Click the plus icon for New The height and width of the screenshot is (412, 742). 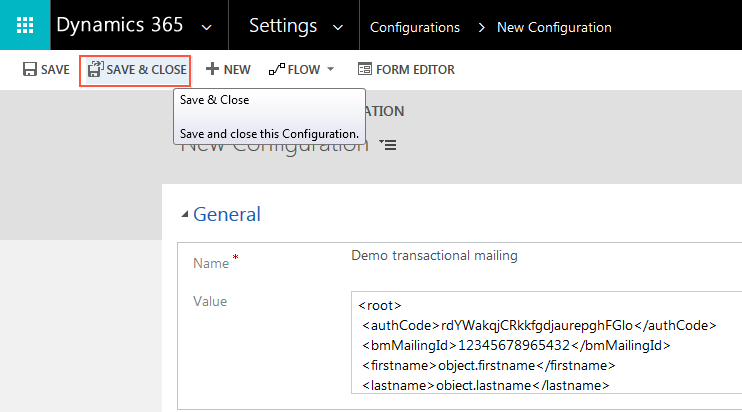[212, 70]
